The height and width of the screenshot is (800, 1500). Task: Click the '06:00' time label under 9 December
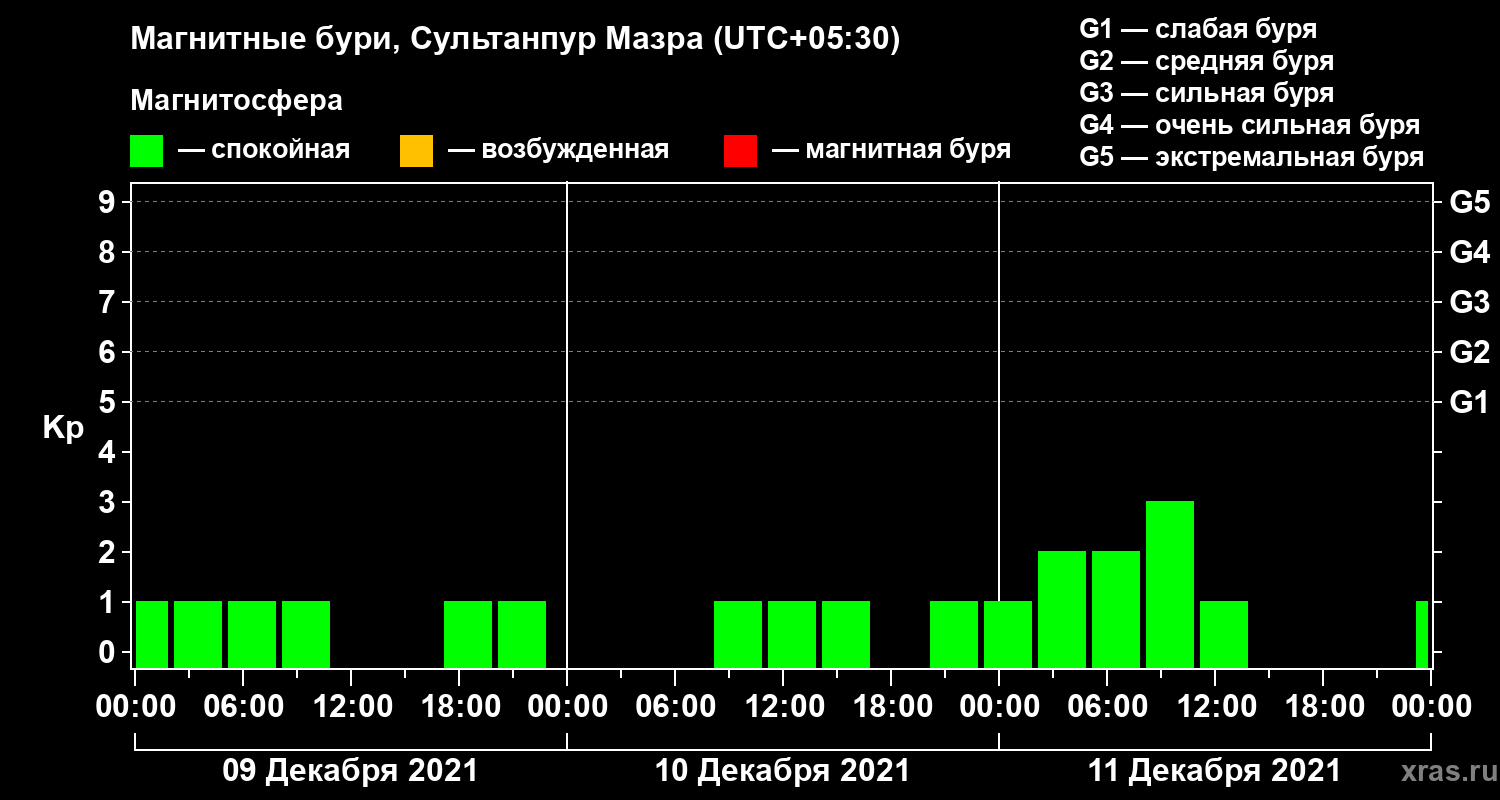point(243,707)
